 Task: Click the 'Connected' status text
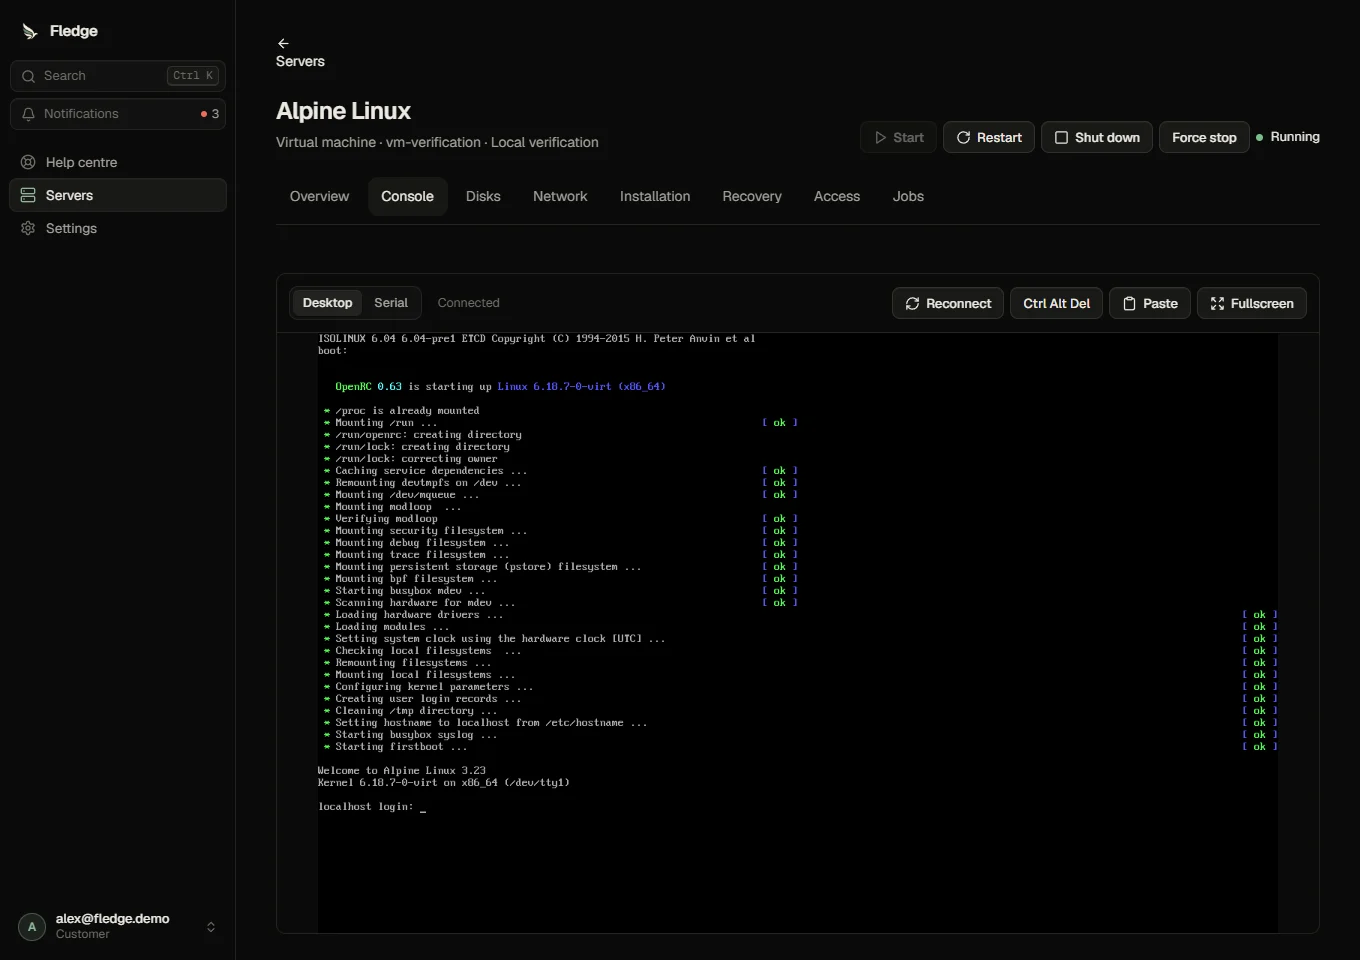point(468,303)
